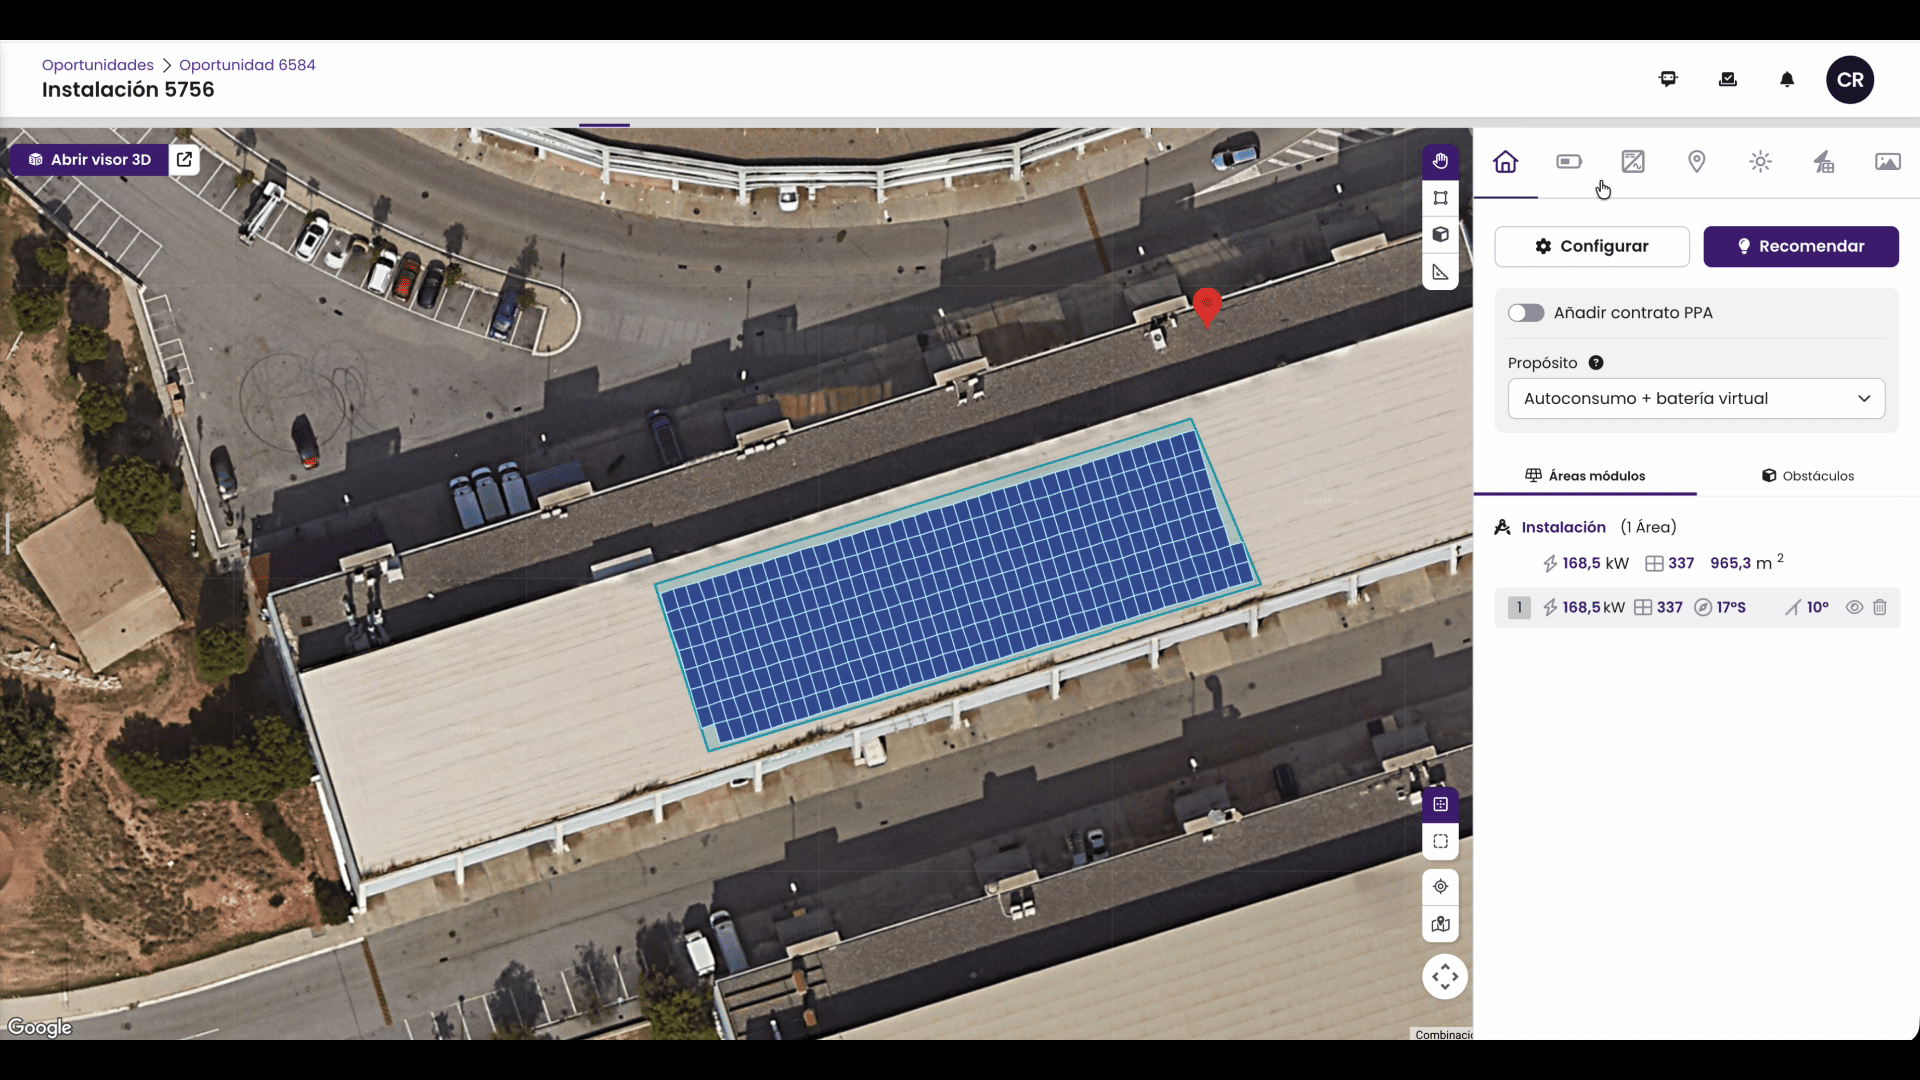Open the sun irradiance tab
The height and width of the screenshot is (1080, 1920).
point(1761,162)
